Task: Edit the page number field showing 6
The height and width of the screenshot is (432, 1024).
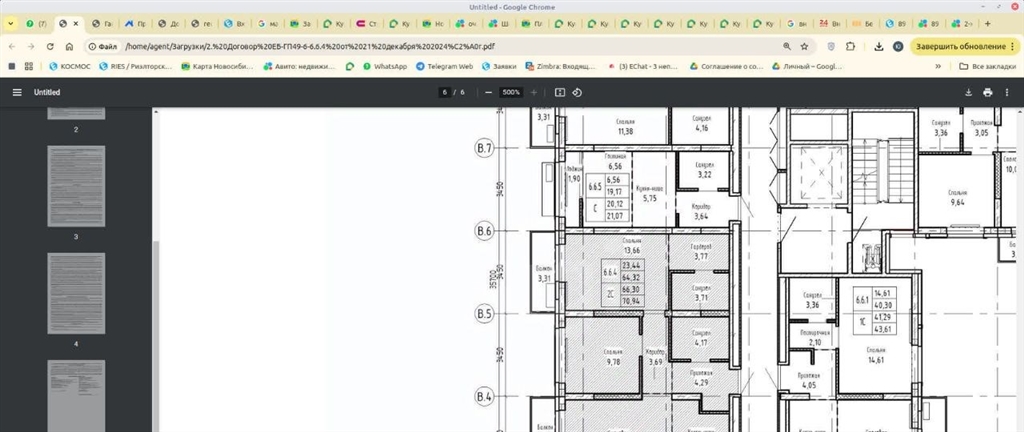Action: (445, 93)
